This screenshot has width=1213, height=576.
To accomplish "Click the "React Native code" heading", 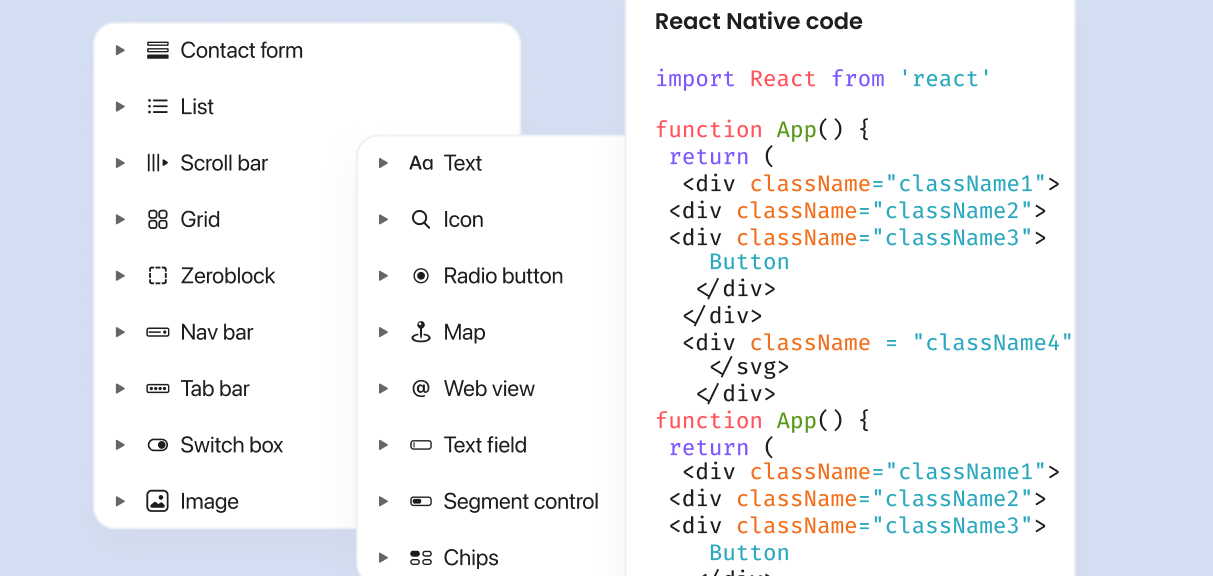I will (x=759, y=21).
